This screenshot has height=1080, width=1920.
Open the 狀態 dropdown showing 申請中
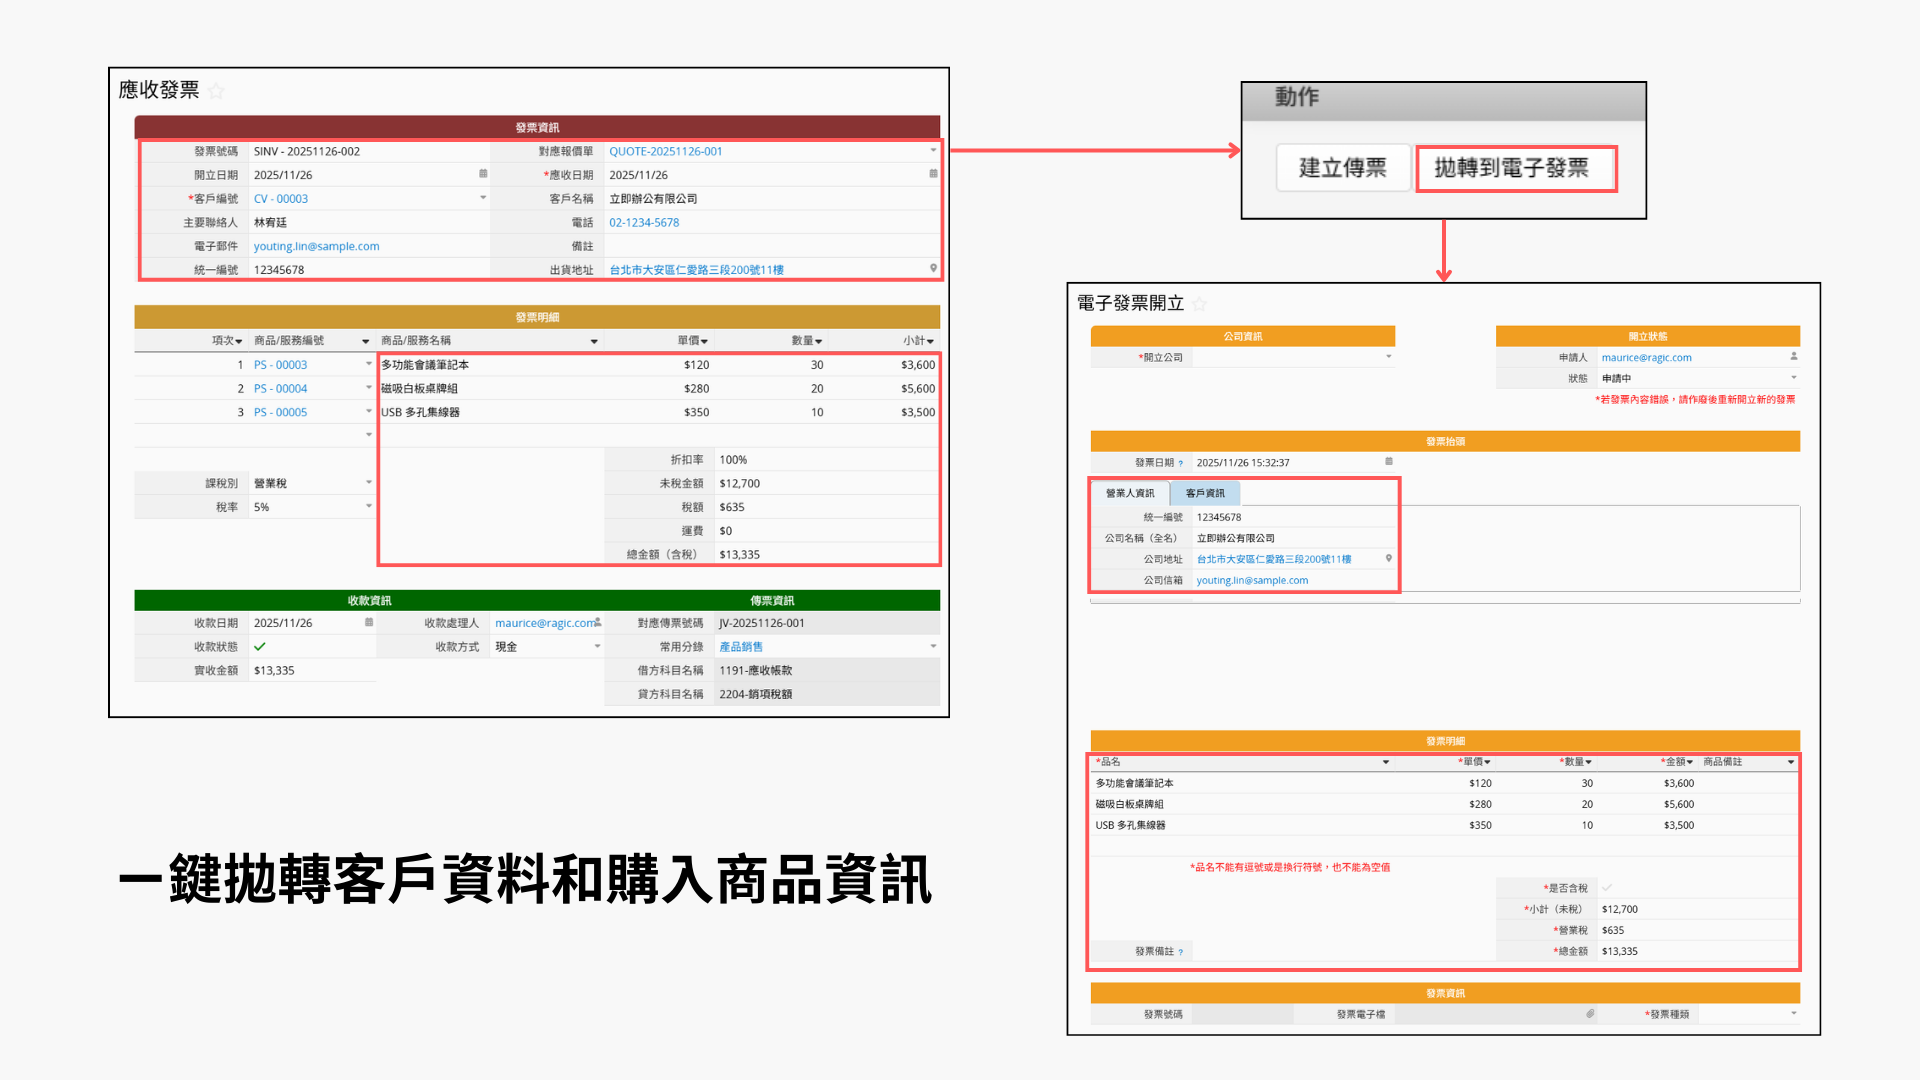coord(1793,378)
